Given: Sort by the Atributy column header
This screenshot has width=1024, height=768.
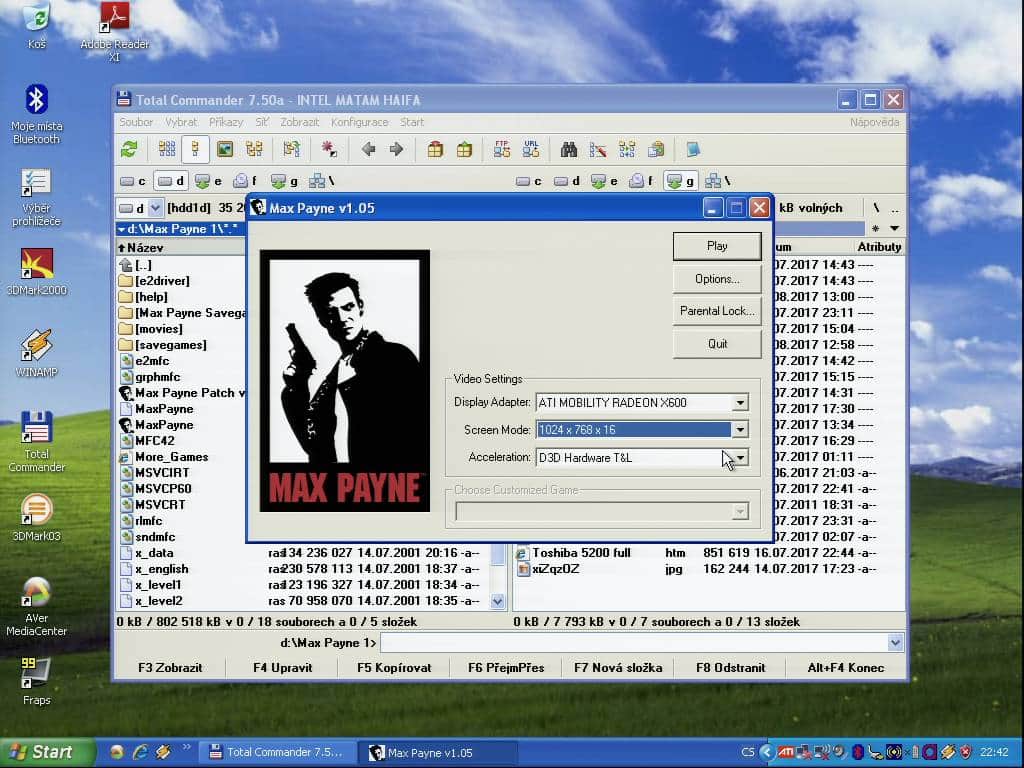Looking at the screenshot, I should tap(879, 247).
